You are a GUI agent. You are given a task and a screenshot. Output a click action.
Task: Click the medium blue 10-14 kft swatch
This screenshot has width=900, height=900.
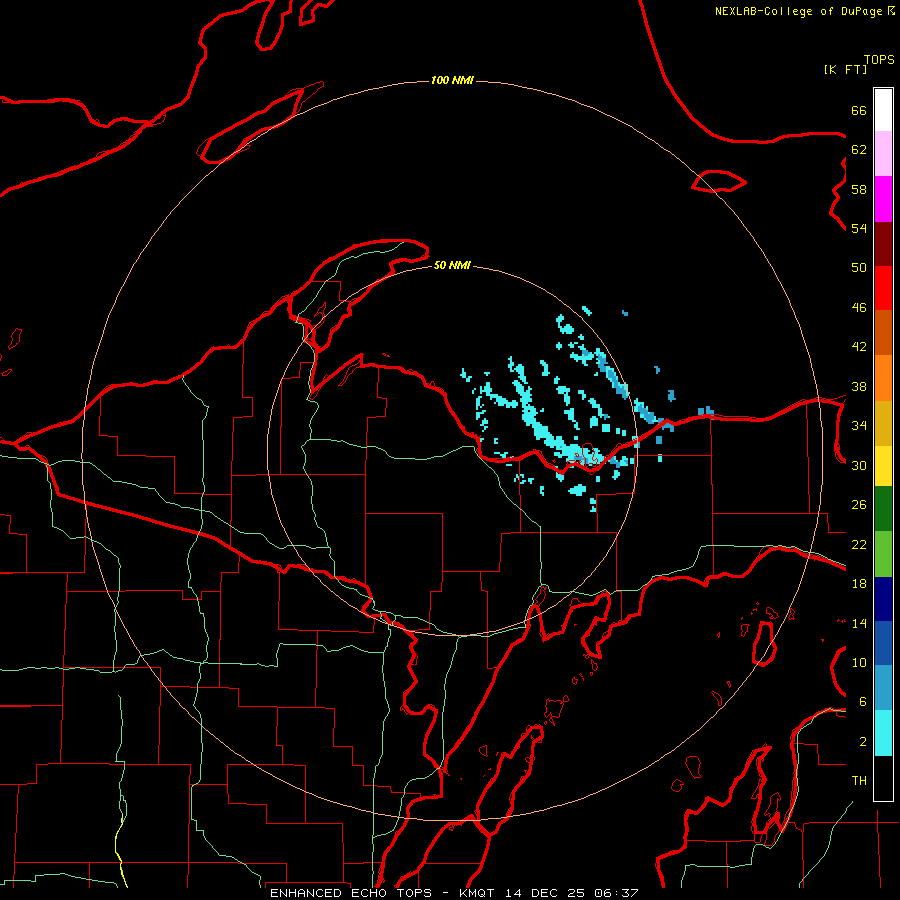pyautogui.click(x=883, y=643)
